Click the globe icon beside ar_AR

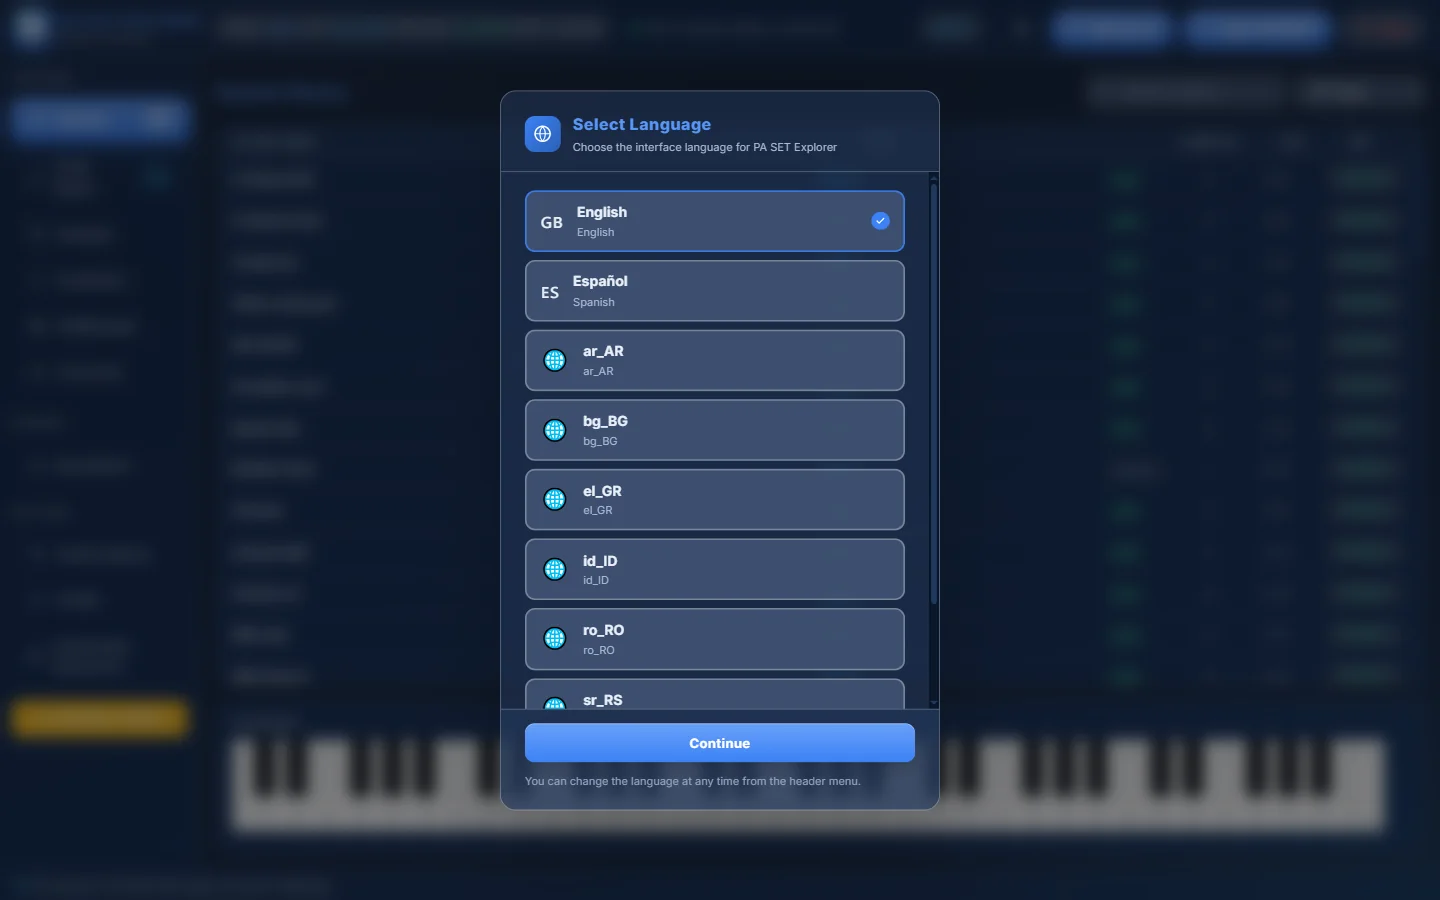point(555,360)
